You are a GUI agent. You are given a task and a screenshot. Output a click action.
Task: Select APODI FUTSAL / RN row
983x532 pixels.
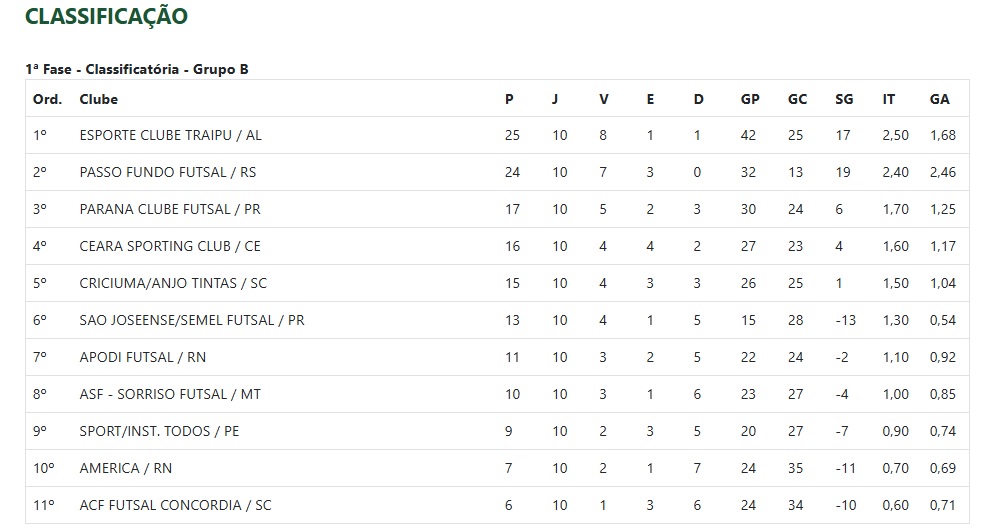(497, 357)
